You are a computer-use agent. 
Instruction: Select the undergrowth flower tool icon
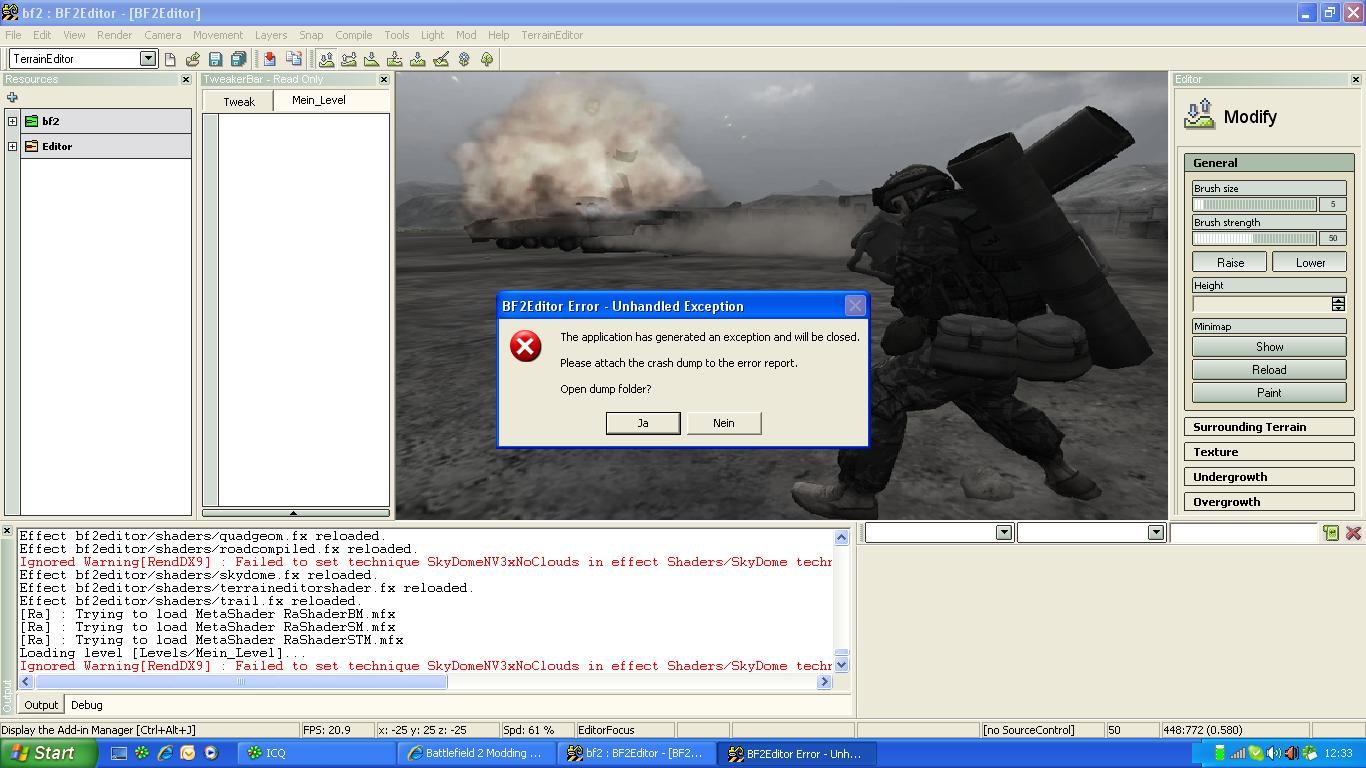tap(464, 59)
